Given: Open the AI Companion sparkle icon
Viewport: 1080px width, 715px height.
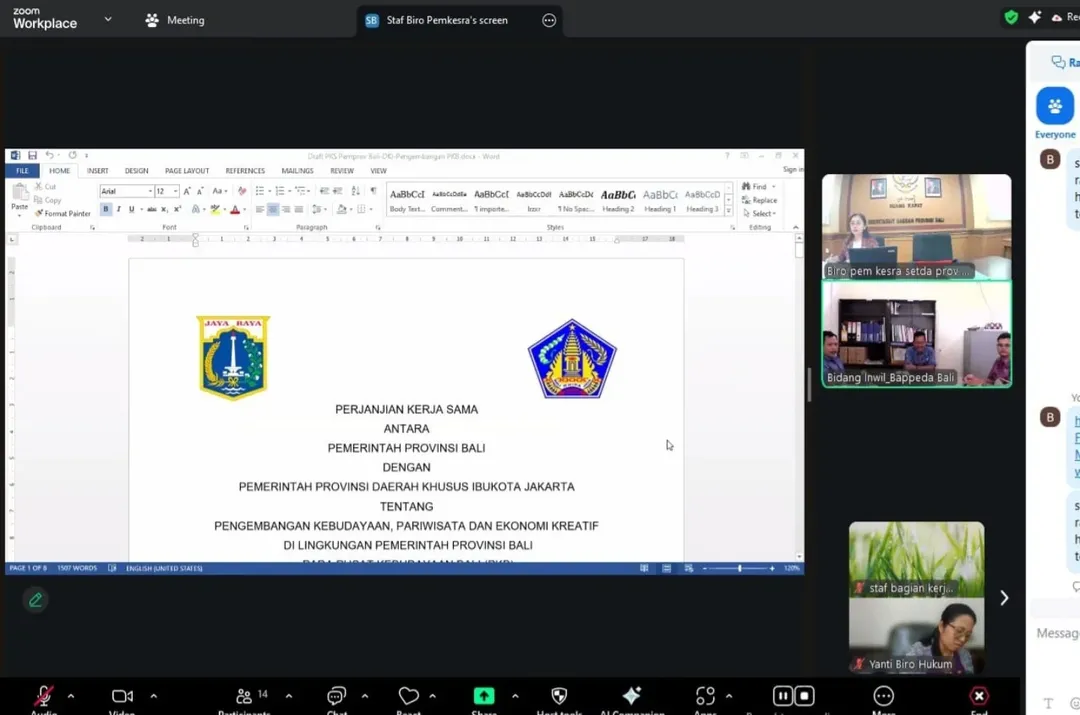Looking at the screenshot, I should pos(631,696).
